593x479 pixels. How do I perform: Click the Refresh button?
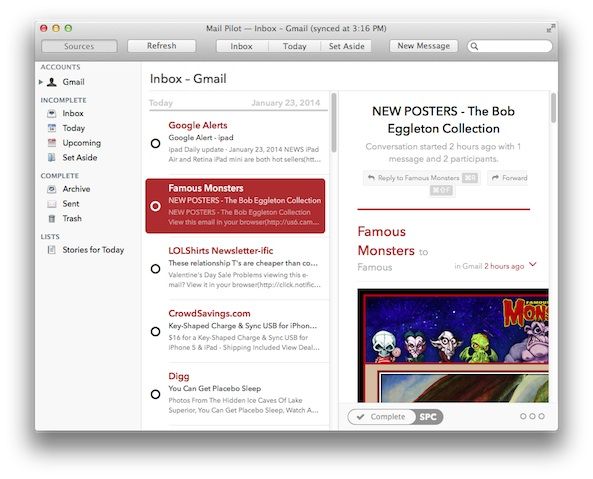pos(162,46)
